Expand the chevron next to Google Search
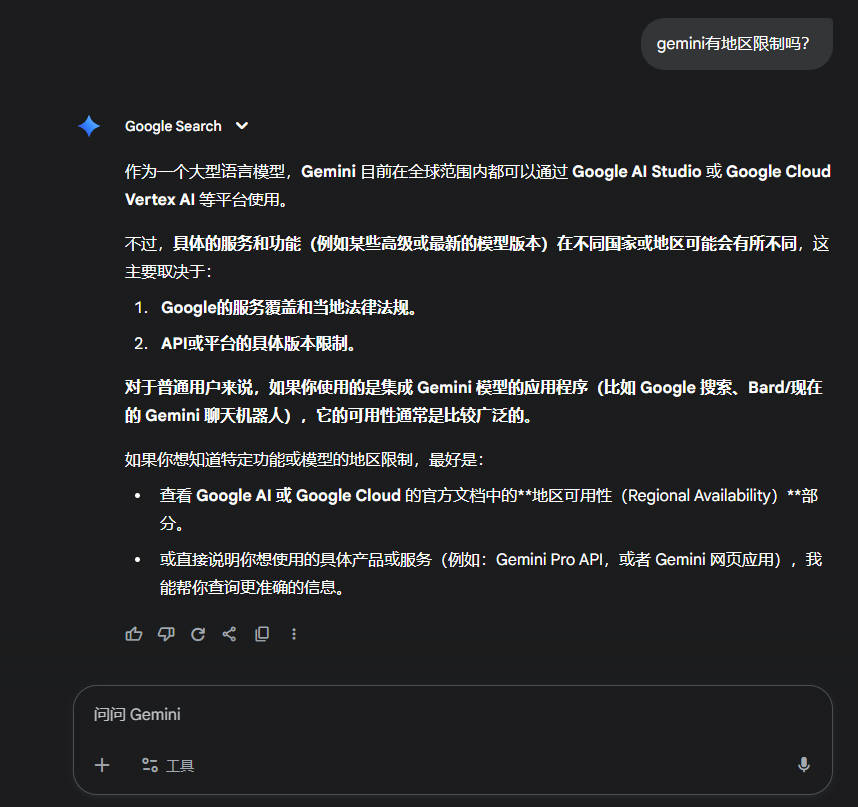 (242, 126)
